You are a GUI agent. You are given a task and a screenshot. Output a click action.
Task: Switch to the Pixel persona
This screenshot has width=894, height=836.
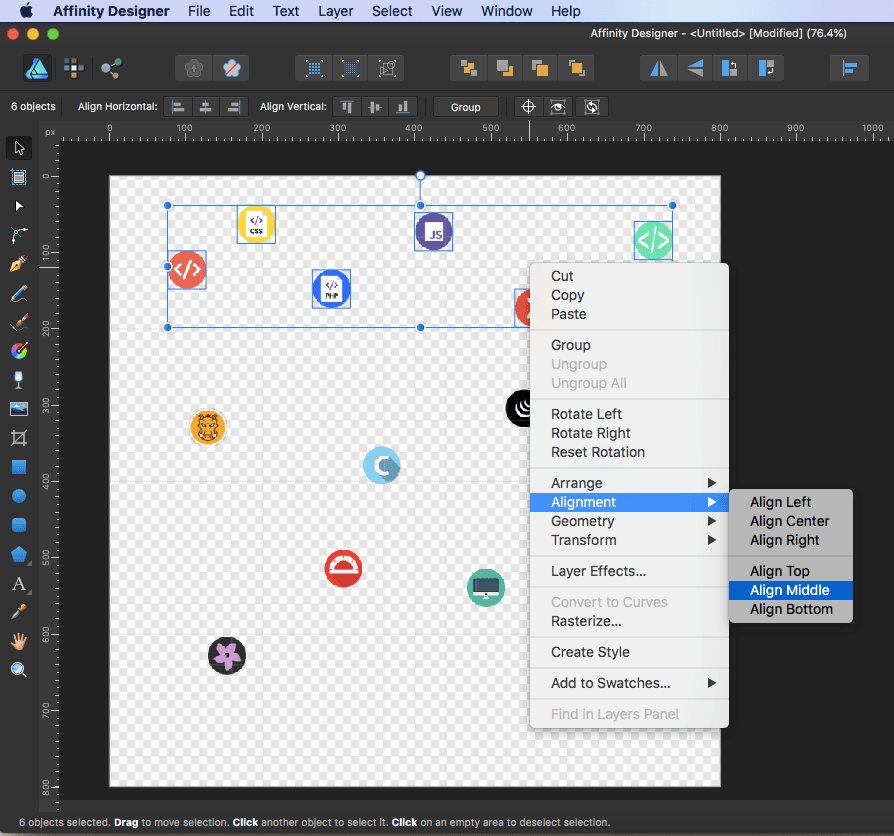coord(74,68)
